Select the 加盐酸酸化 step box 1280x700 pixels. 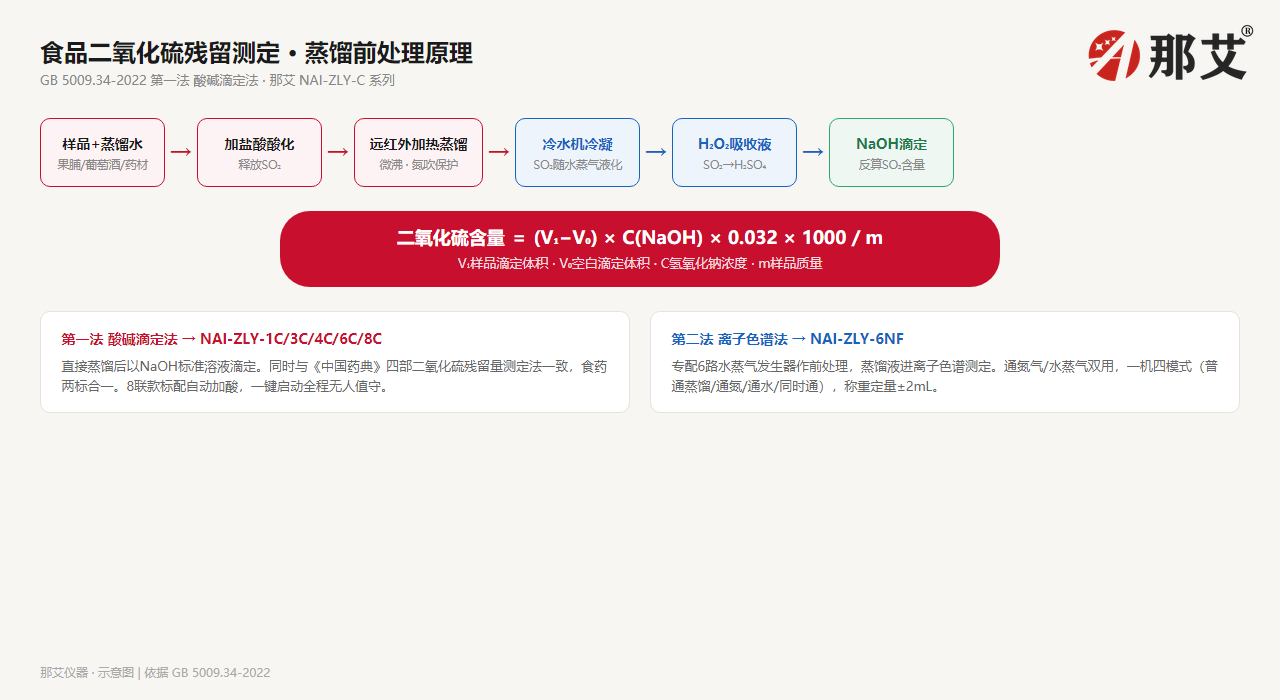[x=259, y=152]
